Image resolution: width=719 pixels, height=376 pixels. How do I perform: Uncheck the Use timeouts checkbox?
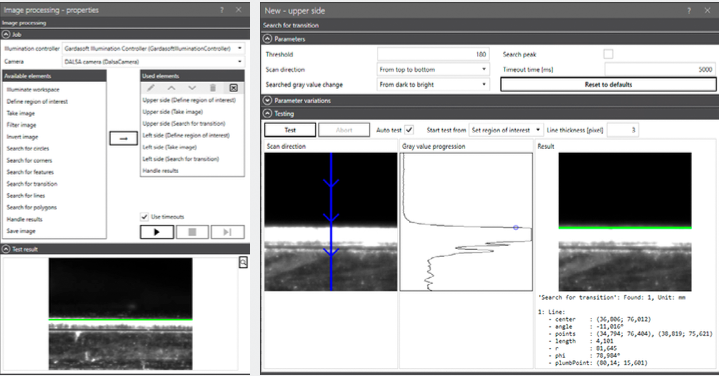click(x=144, y=216)
